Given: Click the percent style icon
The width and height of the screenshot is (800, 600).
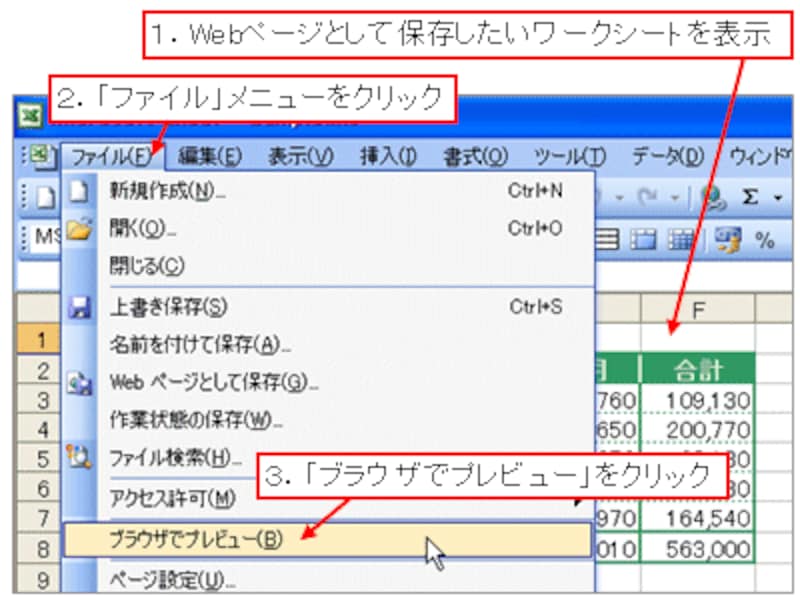Looking at the screenshot, I should tap(764, 240).
